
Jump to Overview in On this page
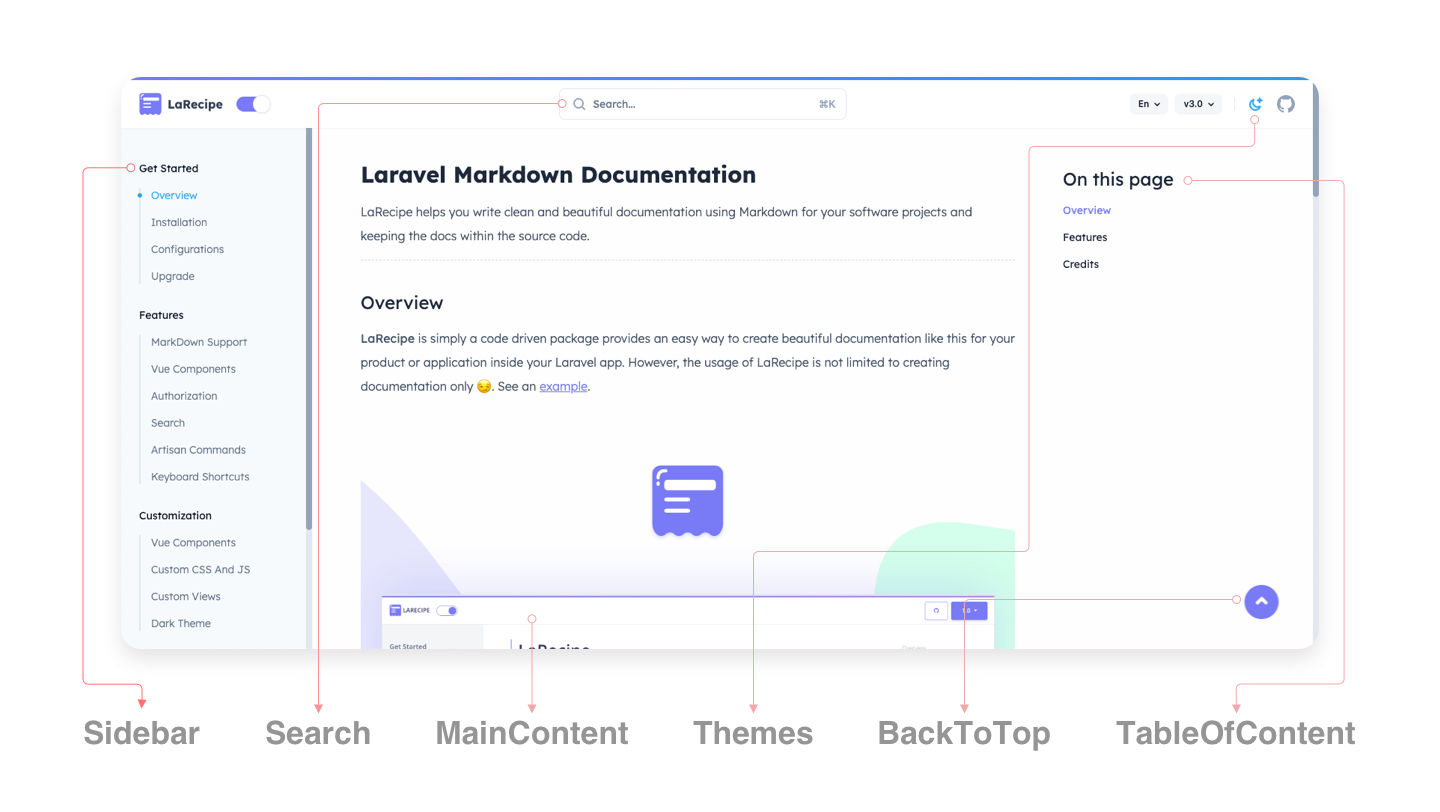[x=1087, y=211]
